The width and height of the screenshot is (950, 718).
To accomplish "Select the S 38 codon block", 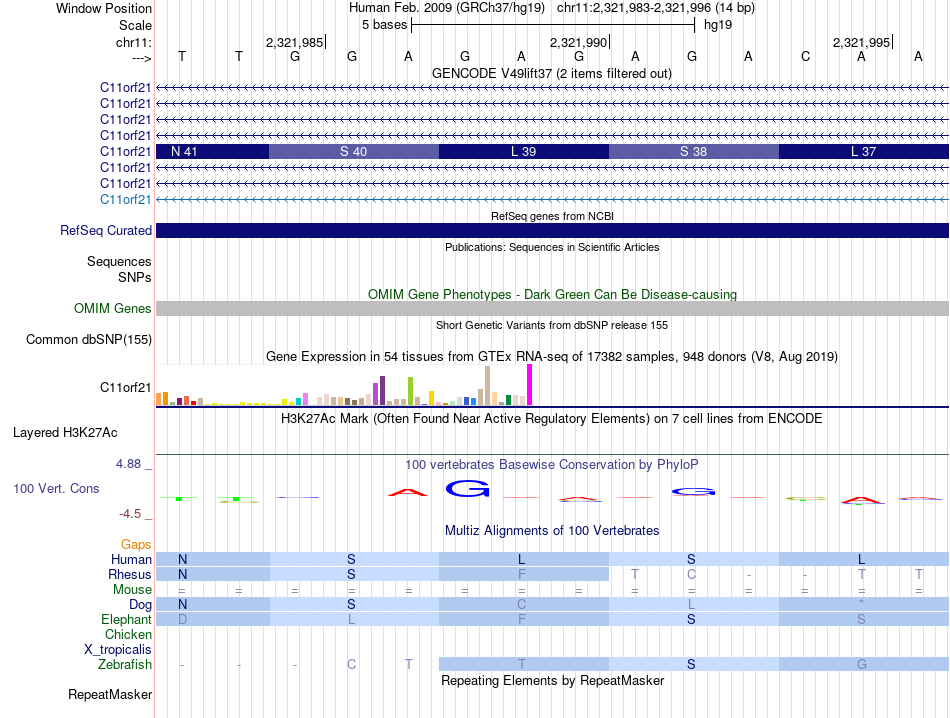I will [694, 151].
